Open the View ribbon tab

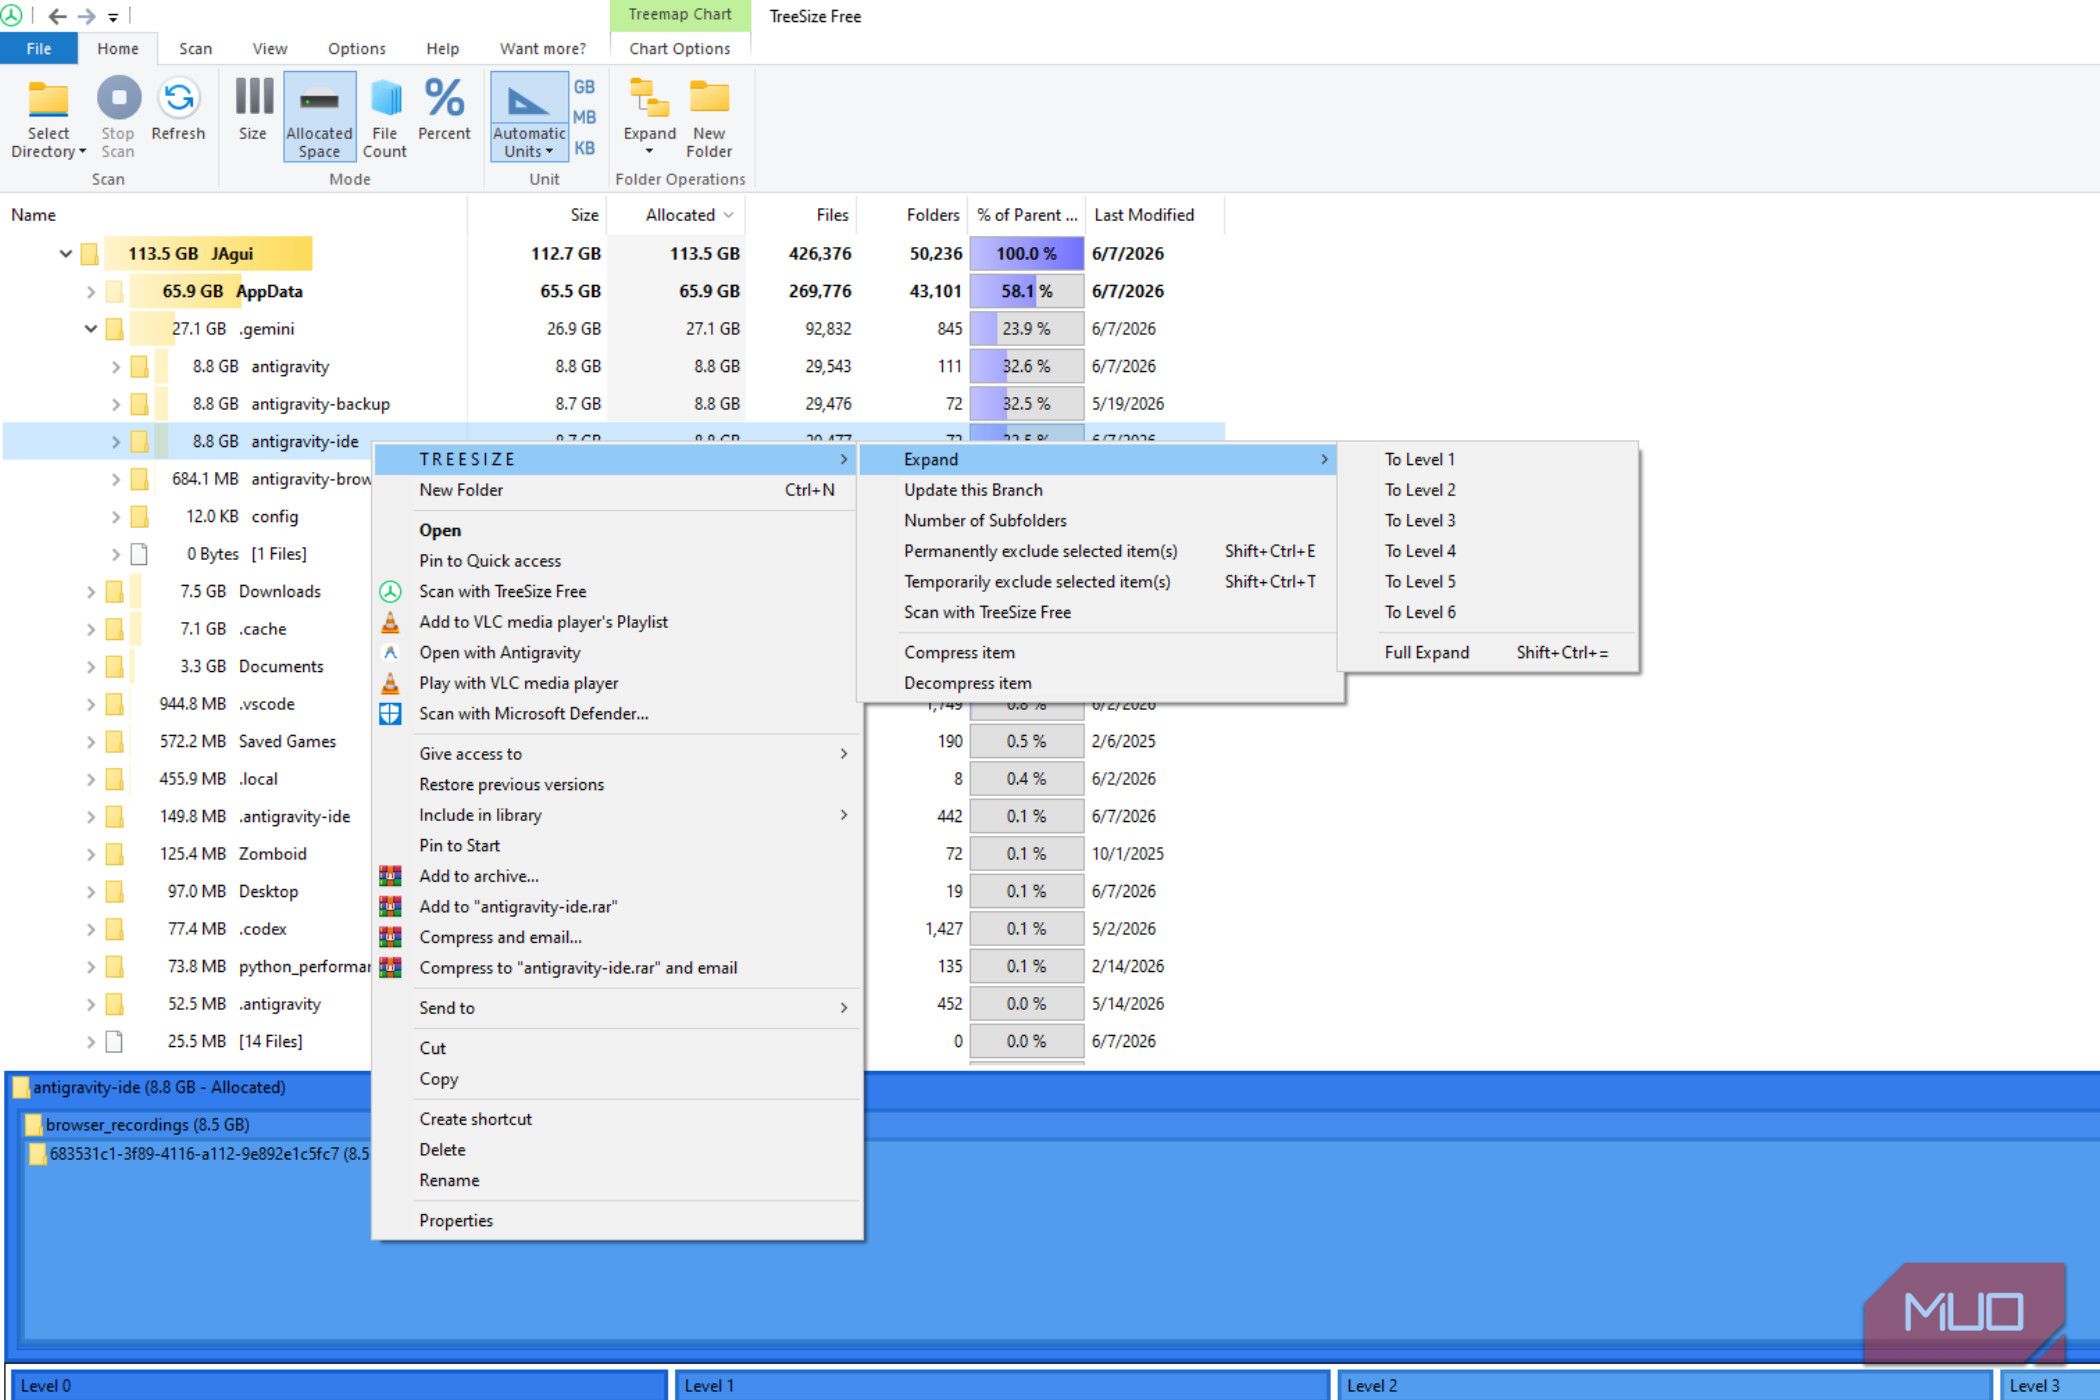coord(269,48)
